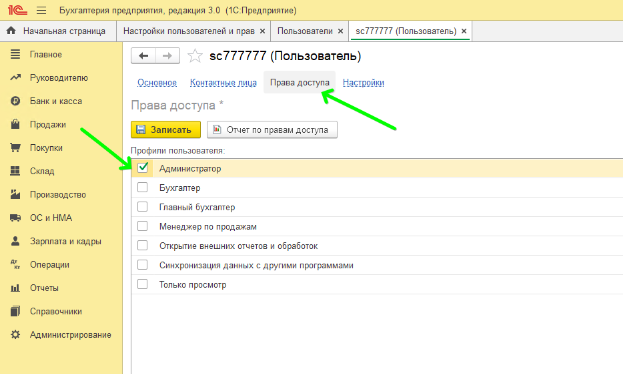Go forward with the right arrow button
624x375 pixels.
click(x=167, y=56)
